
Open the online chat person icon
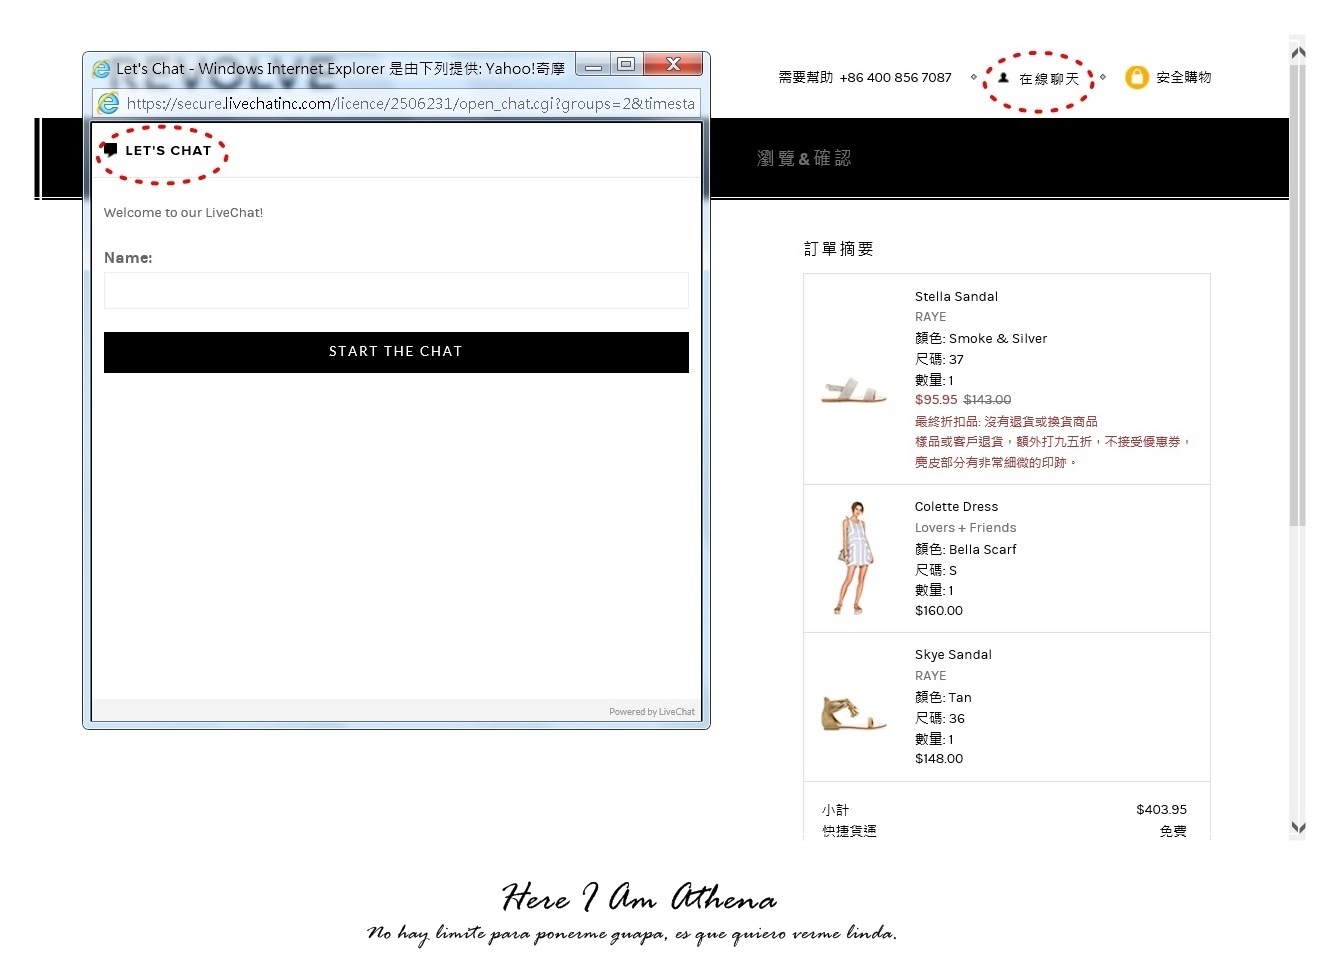[1004, 77]
